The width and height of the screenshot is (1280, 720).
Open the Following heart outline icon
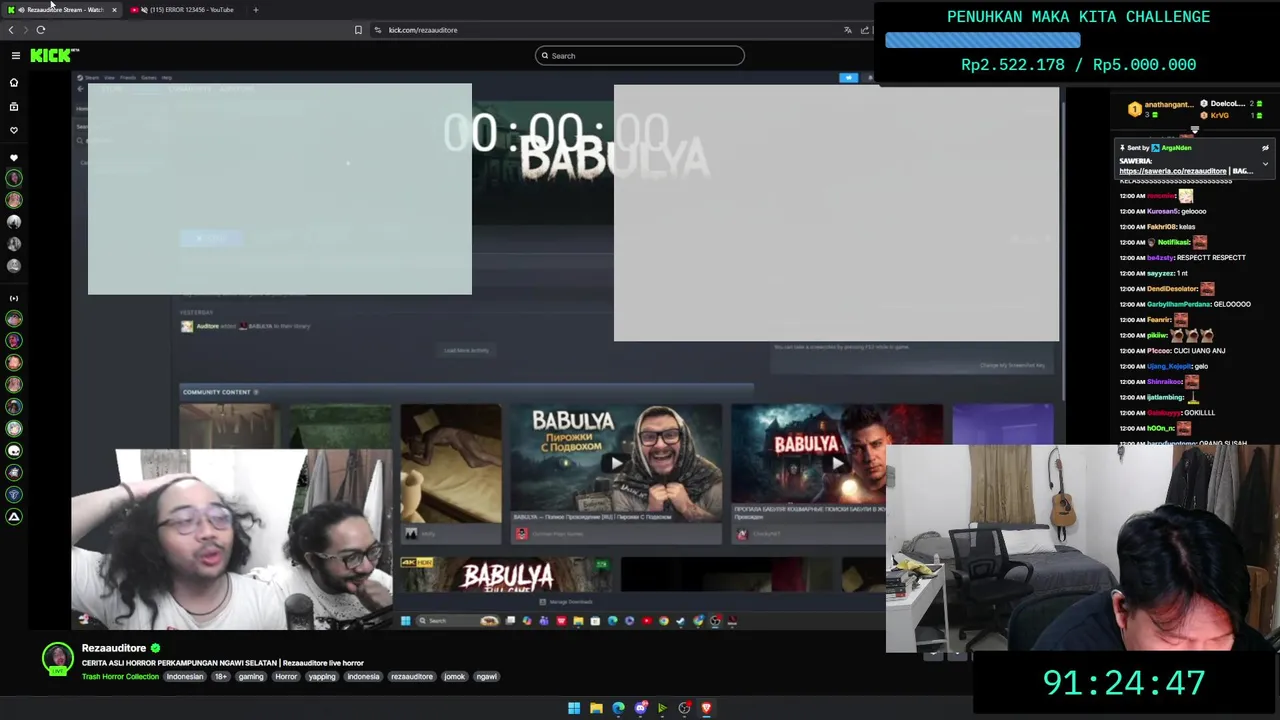coord(14,130)
